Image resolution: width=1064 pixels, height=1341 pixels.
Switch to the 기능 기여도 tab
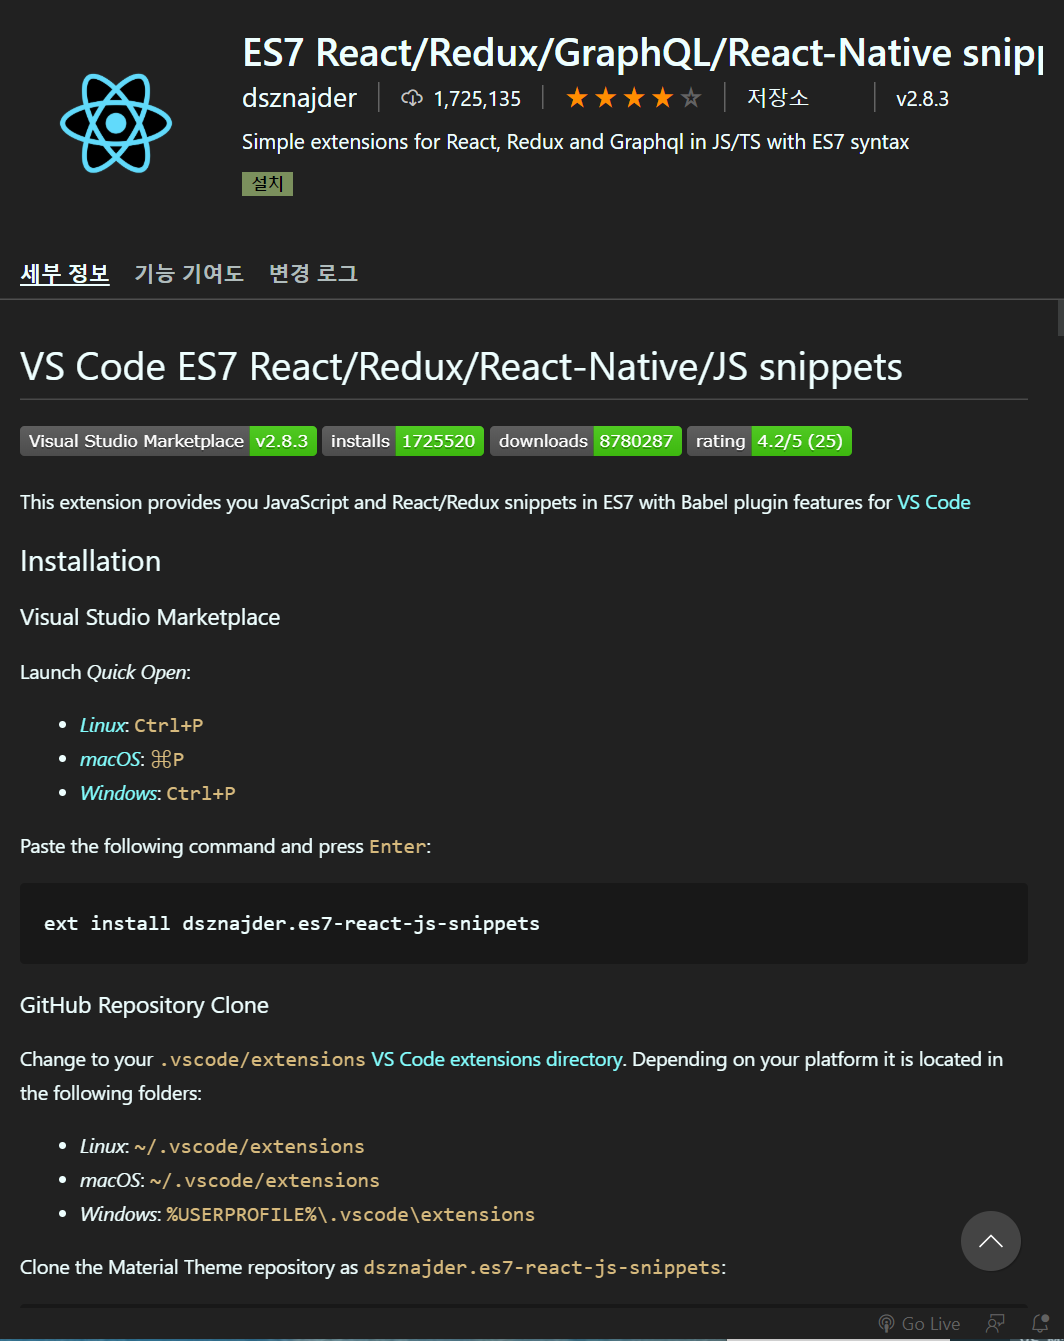tap(189, 273)
